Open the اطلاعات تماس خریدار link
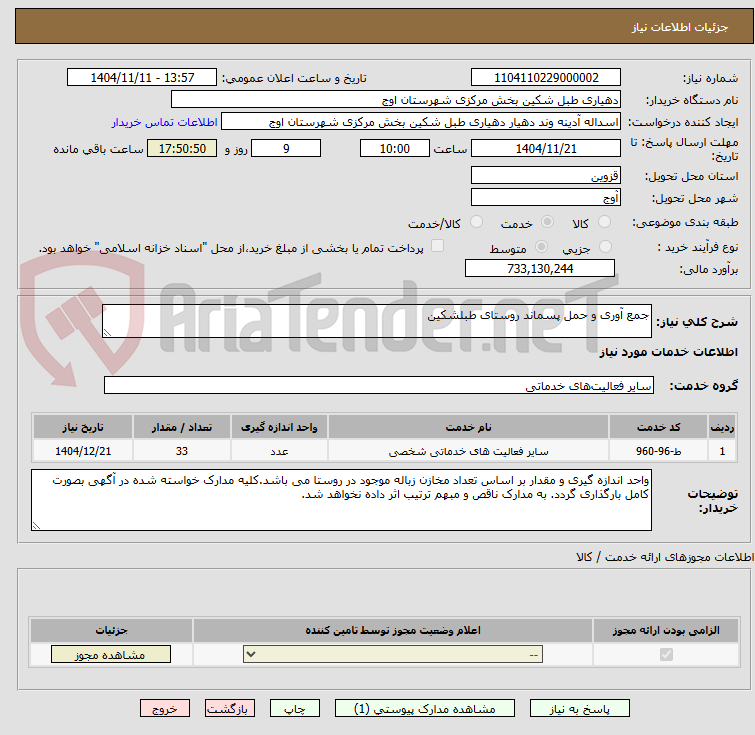This screenshot has height=735, width=755. (165, 122)
